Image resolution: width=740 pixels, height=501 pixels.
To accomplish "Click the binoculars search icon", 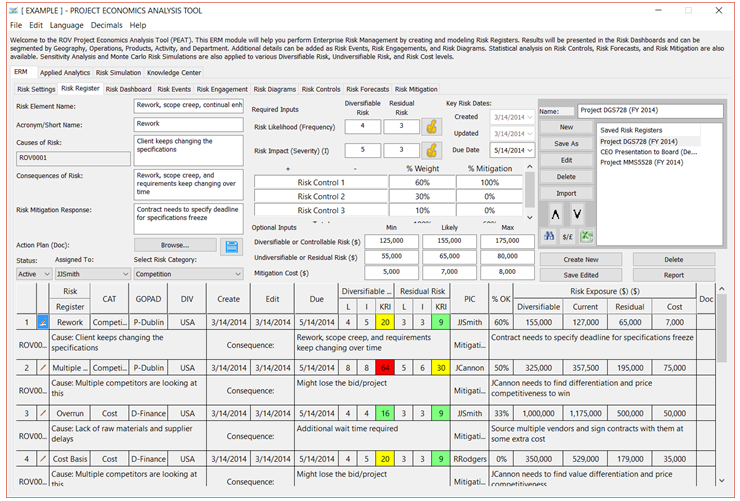I will click(x=548, y=236).
